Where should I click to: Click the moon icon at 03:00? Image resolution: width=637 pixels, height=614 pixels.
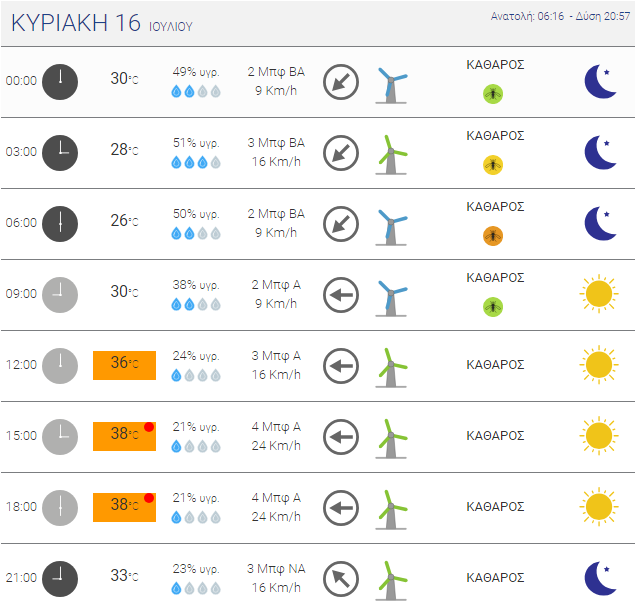(600, 152)
